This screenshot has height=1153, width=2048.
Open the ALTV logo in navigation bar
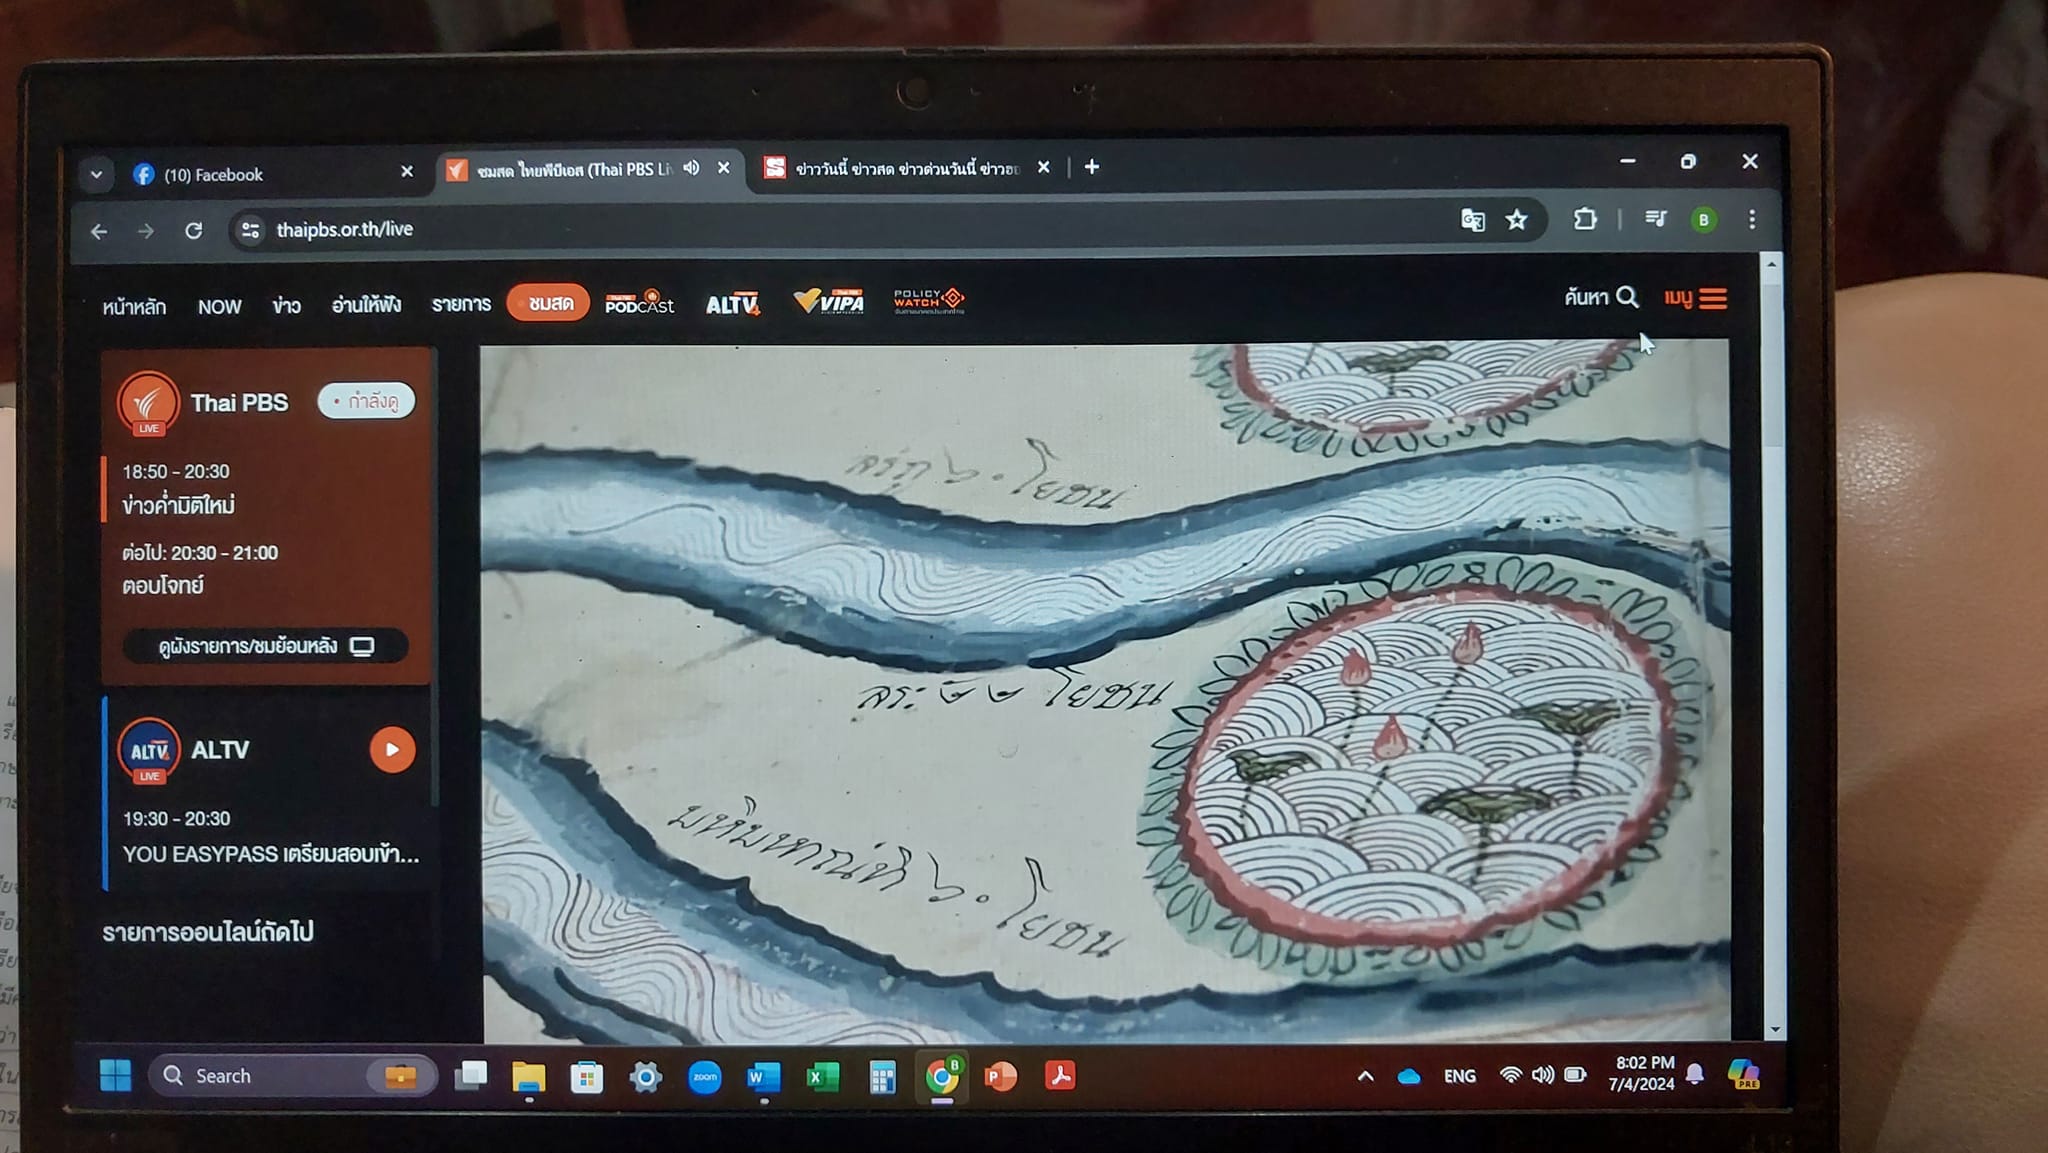(x=733, y=303)
